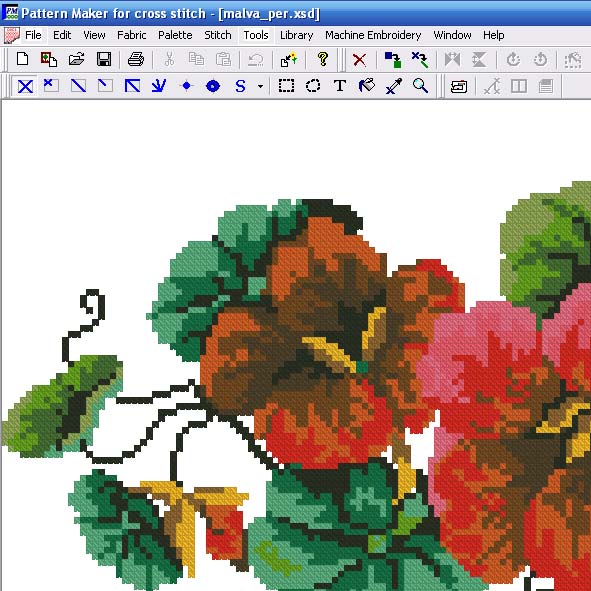Select the Full cross stitch tool
The image size is (591, 591).
pyautogui.click(x=25, y=86)
